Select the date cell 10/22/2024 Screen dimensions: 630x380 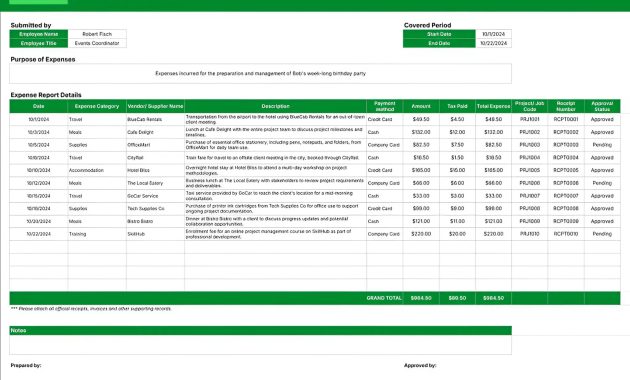[x=39, y=234]
